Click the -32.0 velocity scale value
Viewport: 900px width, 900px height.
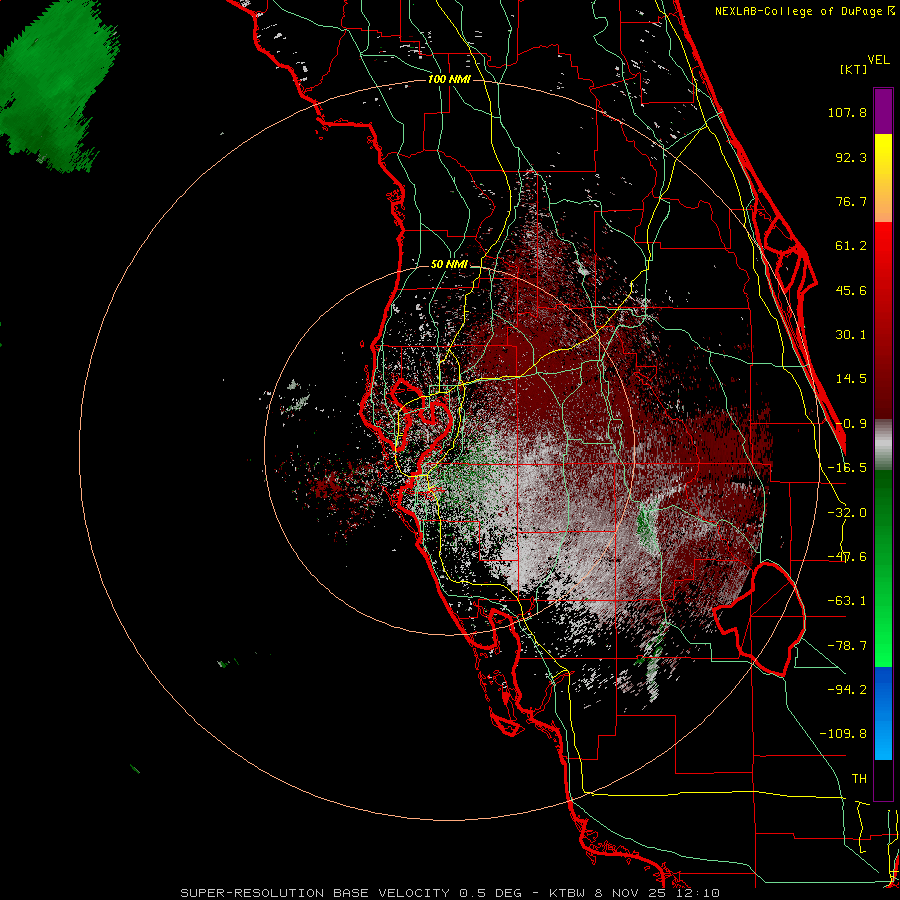(847, 513)
